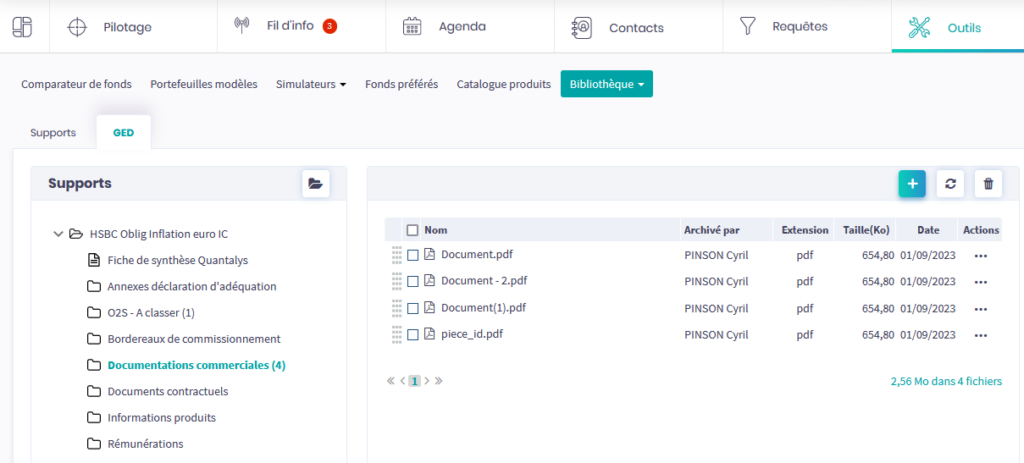Click the trash delete icon

(988, 184)
